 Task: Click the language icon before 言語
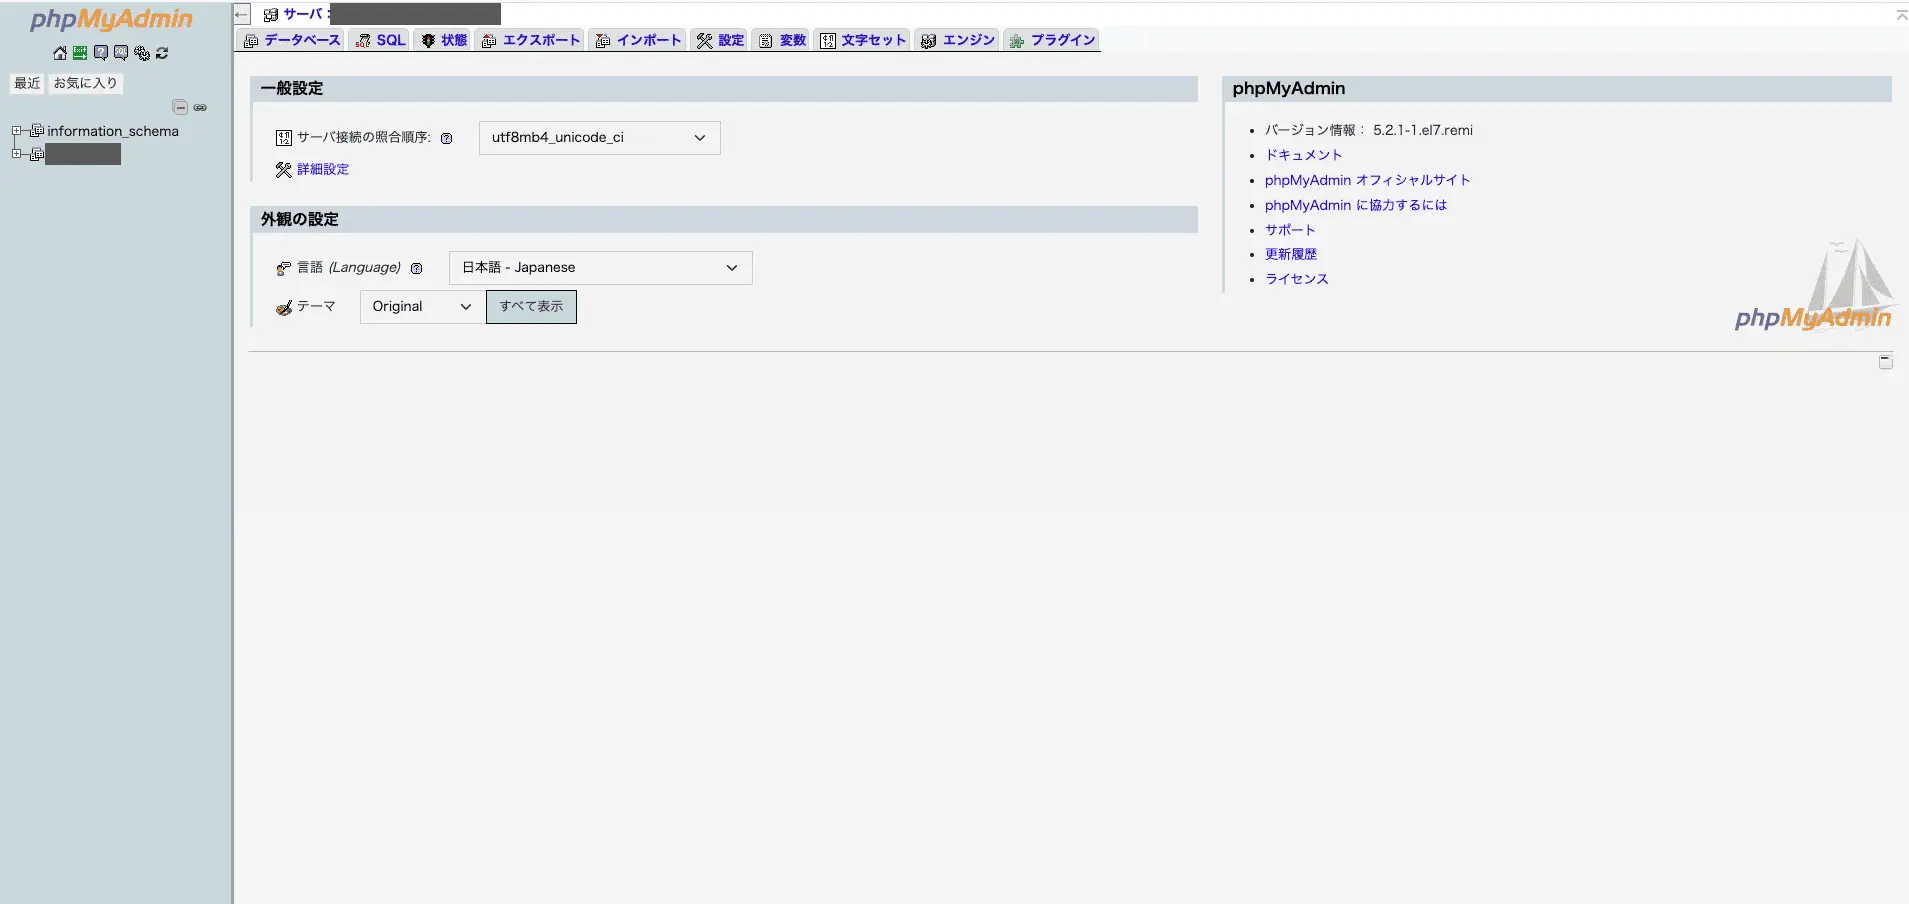[284, 268]
